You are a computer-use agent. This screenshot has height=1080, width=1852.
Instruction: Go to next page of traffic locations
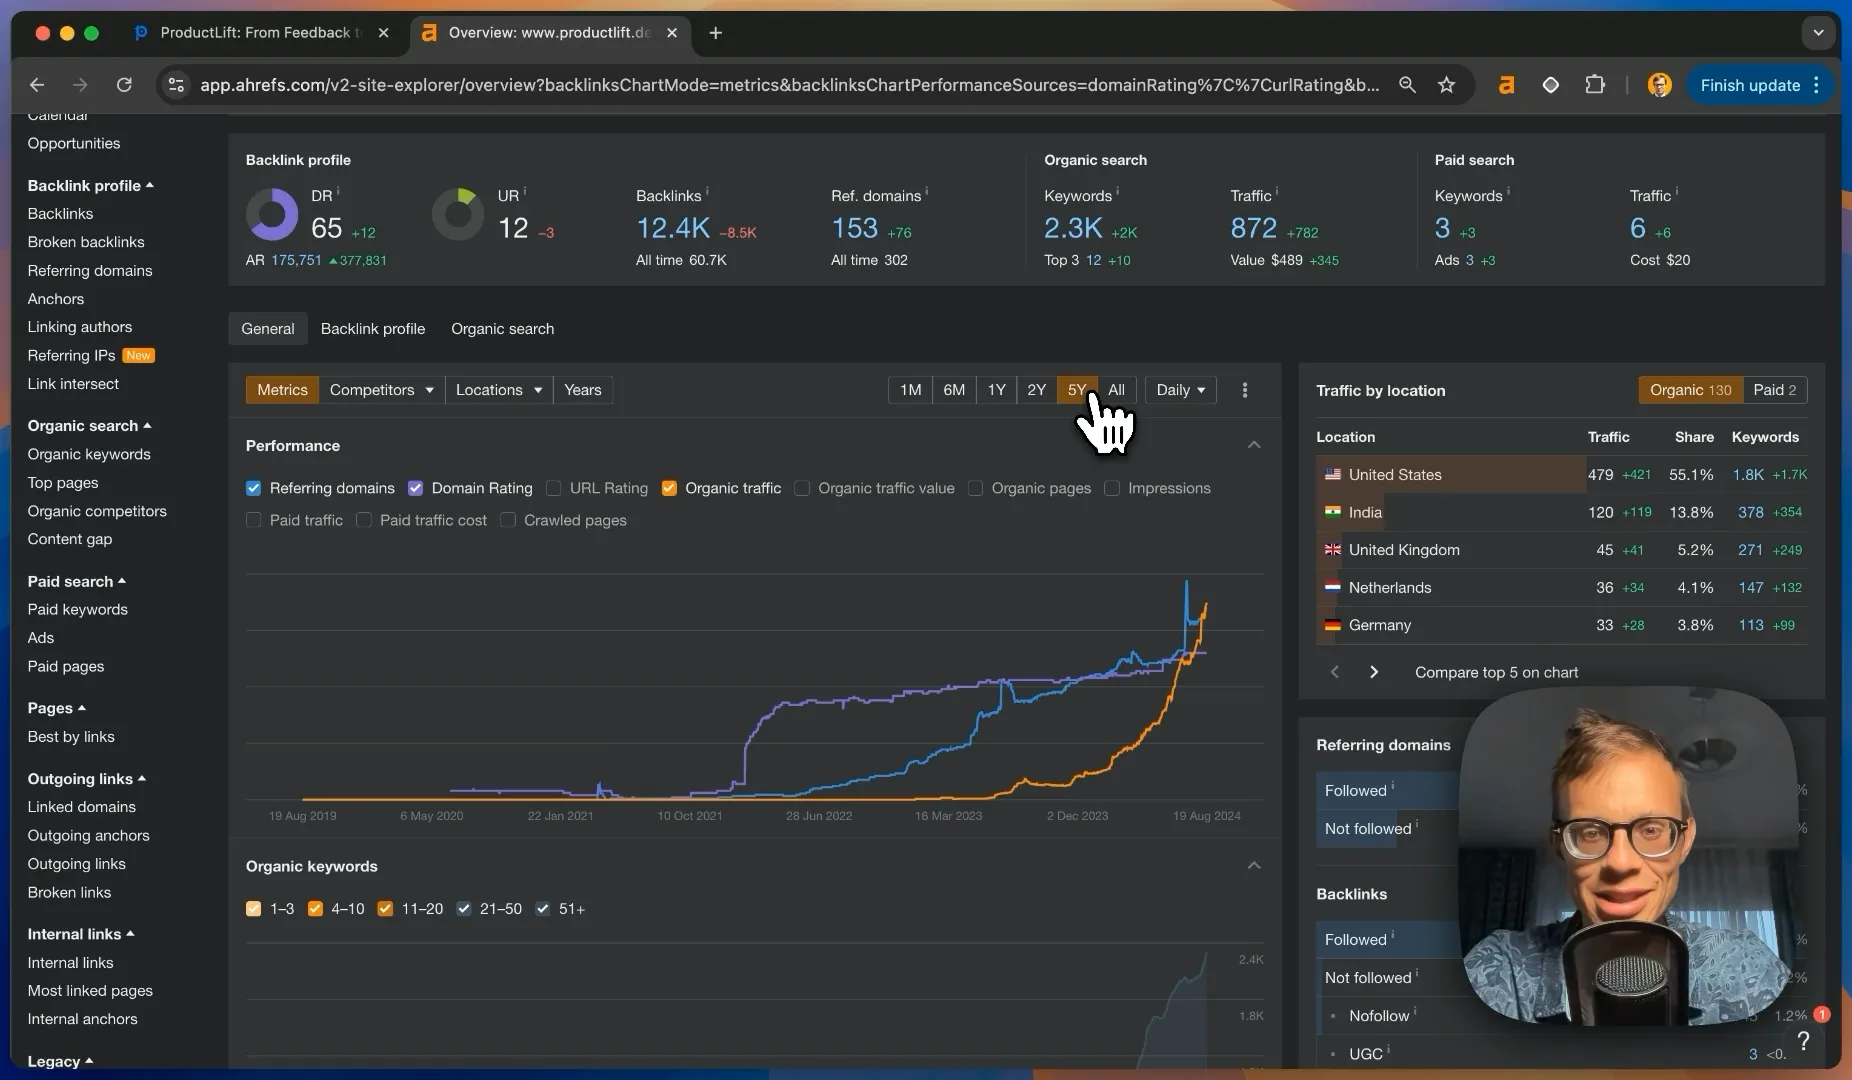(1374, 672)
